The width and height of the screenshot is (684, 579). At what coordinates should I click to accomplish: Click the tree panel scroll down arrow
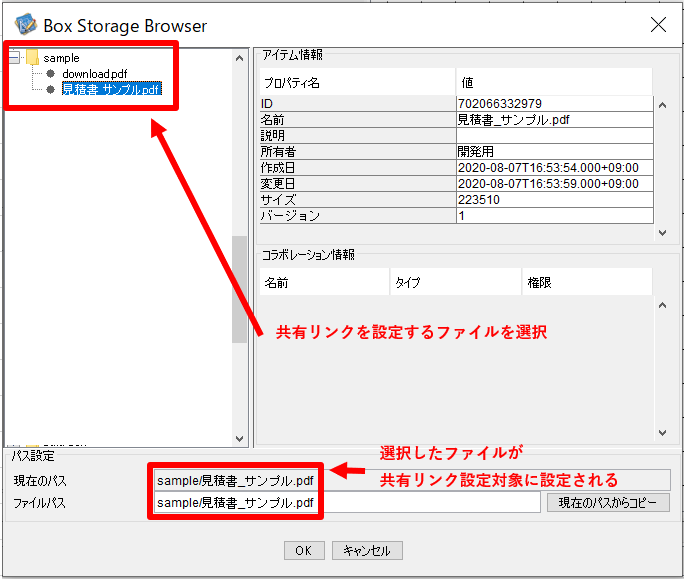tap(239, 439)
